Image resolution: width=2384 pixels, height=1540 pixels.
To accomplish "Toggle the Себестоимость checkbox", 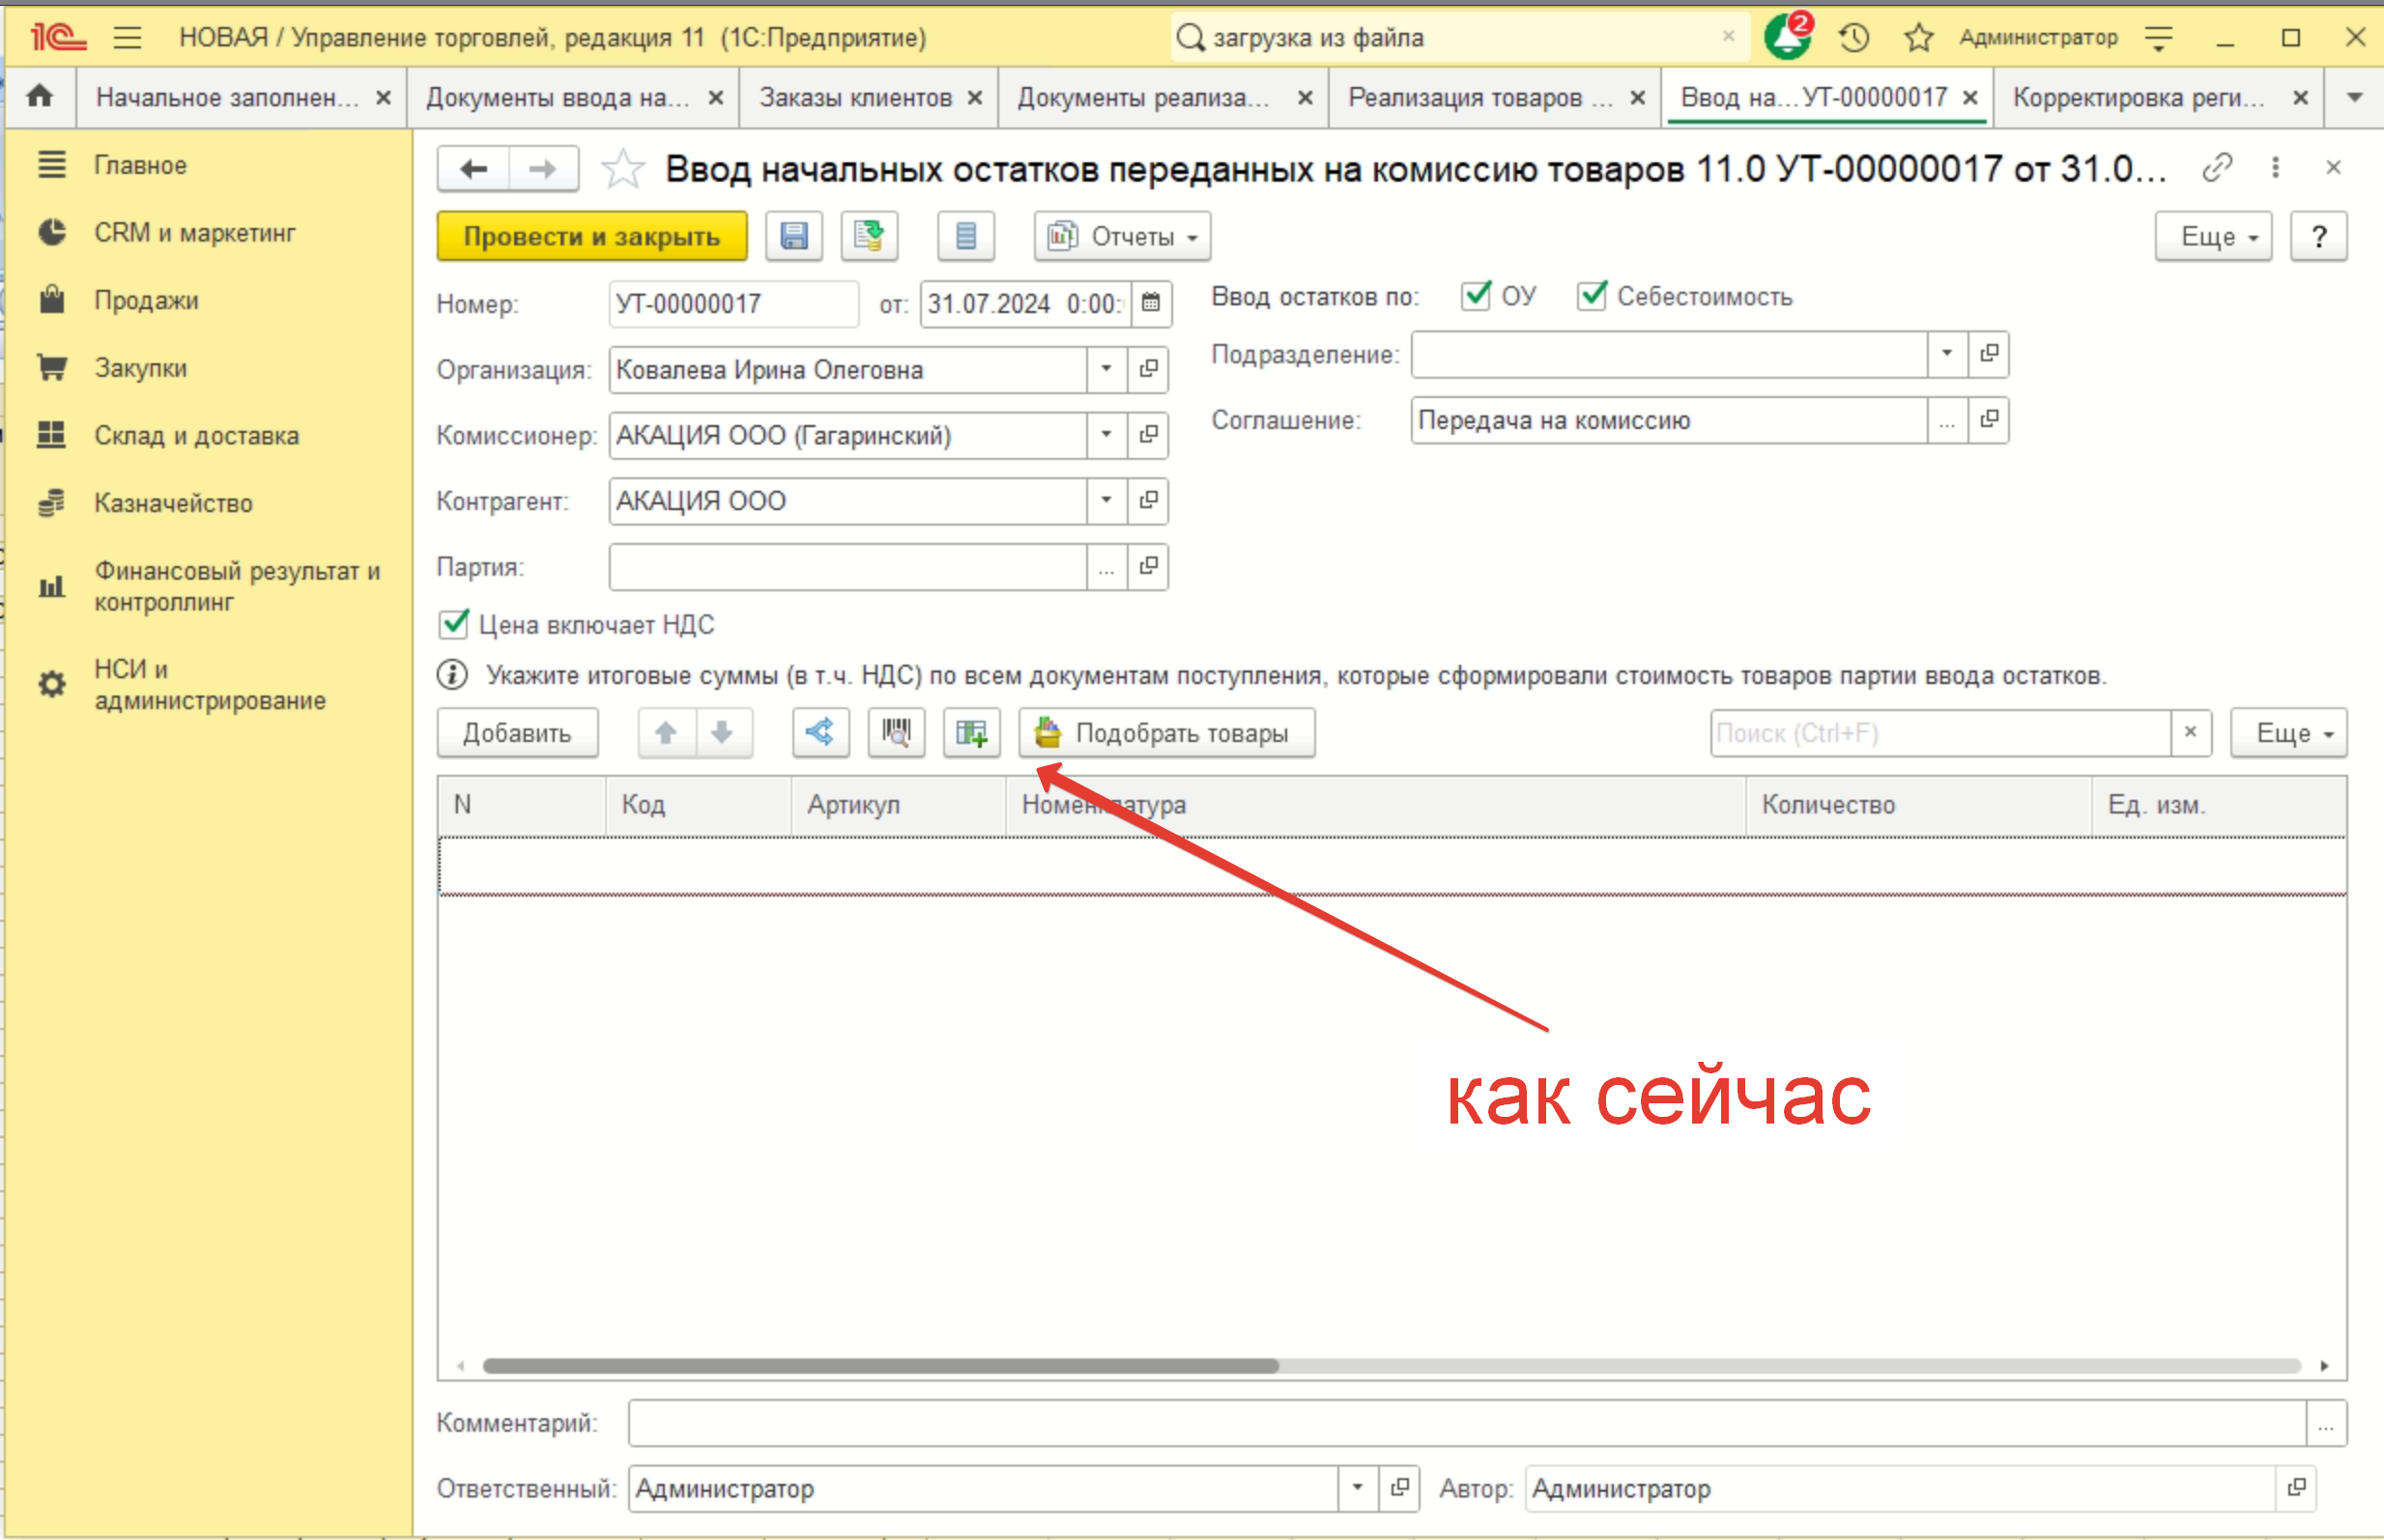I will pos(1592,296).
